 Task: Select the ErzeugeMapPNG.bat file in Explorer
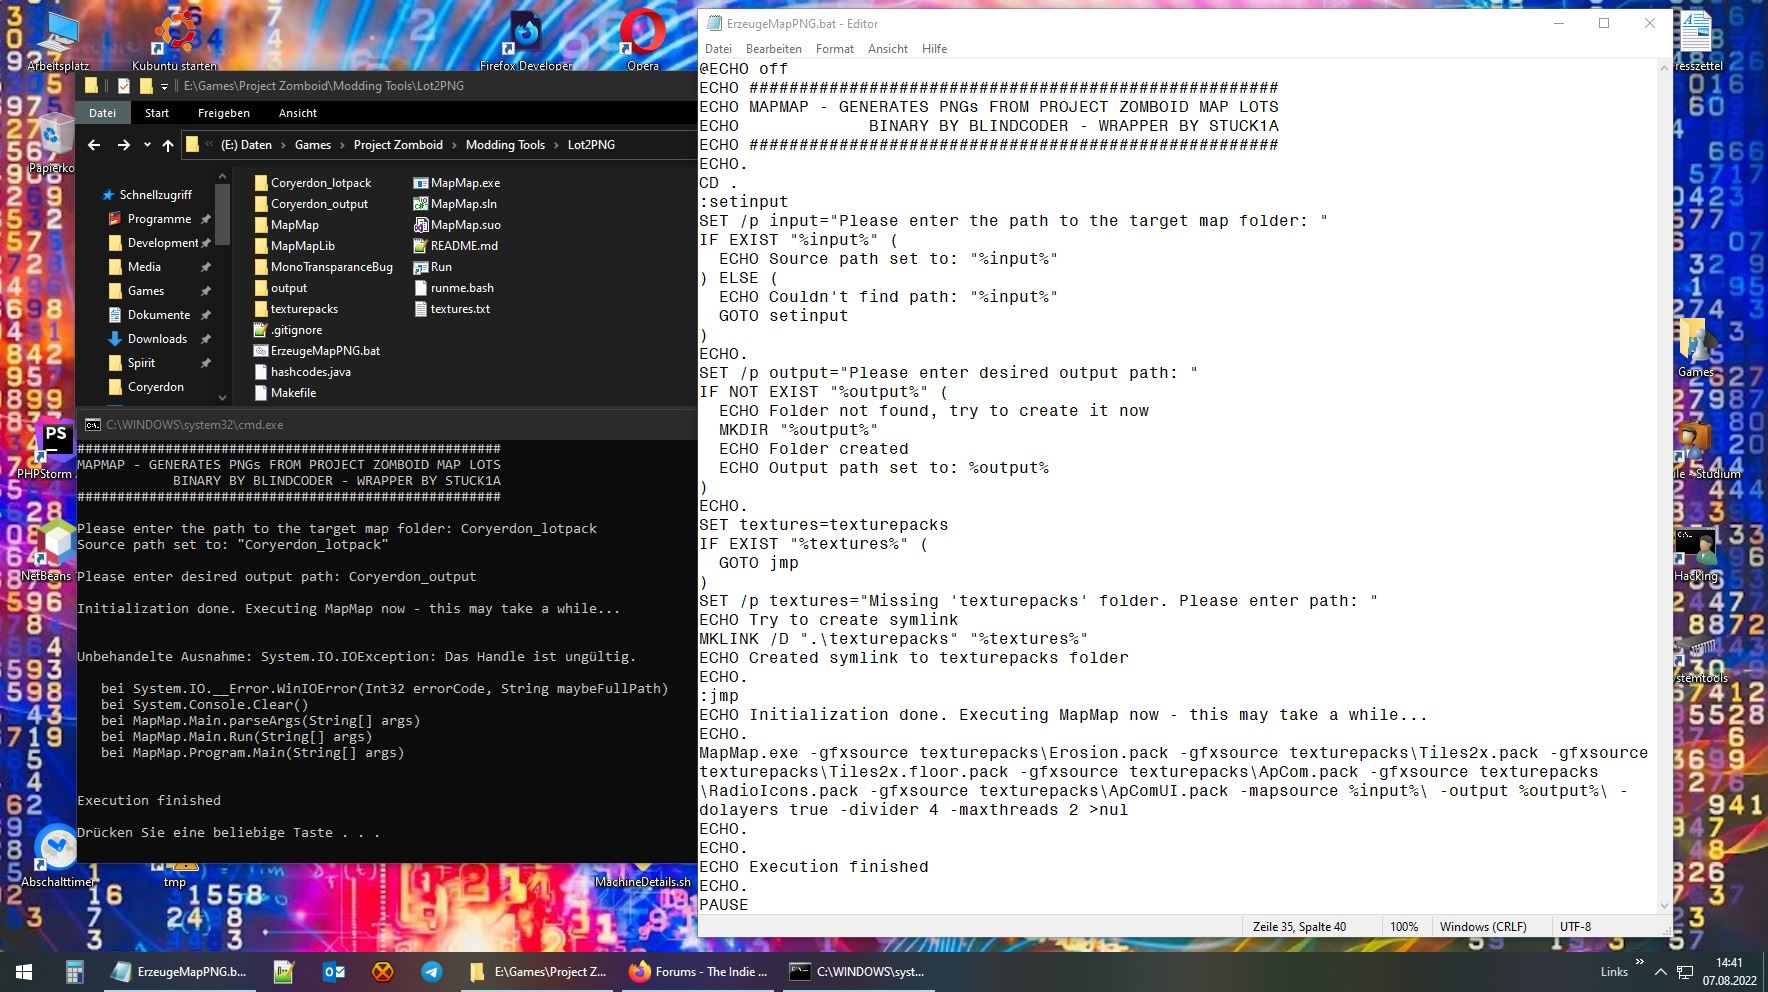(x=324, y=351)
